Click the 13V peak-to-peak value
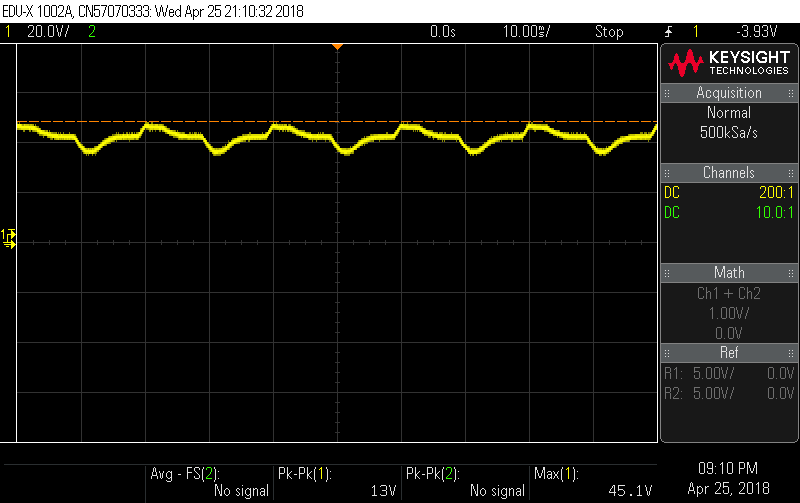The image size is (800, 503). point(383,491)
